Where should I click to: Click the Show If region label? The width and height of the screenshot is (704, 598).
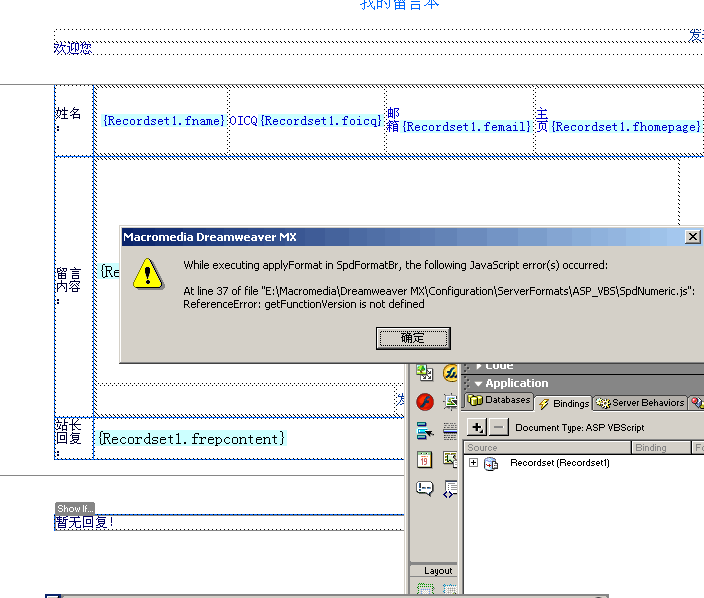[74, 508]
